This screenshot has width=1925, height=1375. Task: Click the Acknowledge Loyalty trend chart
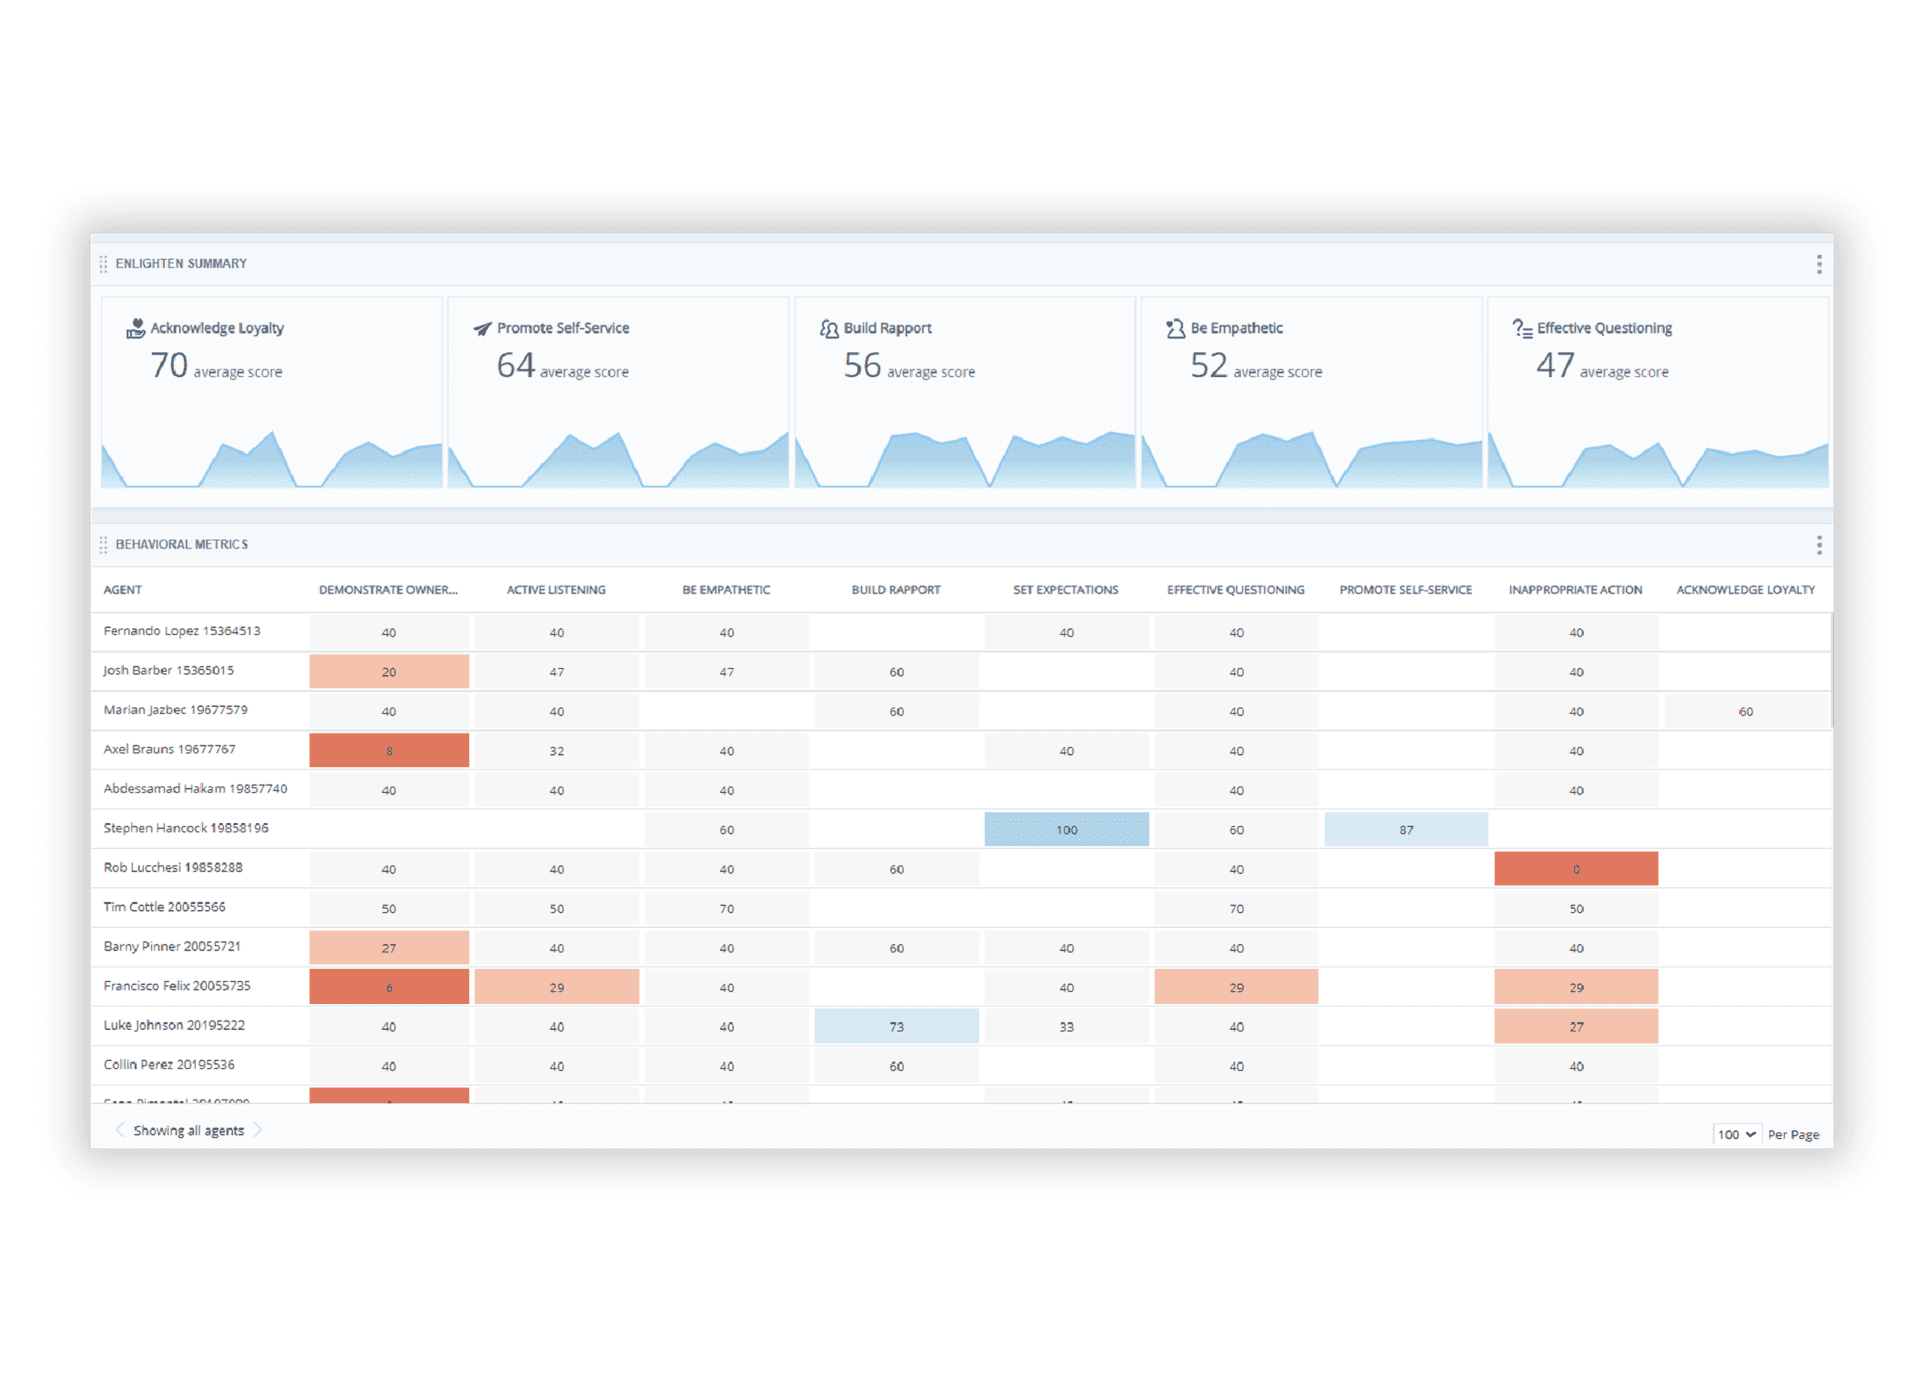click(x=271, y=461)
